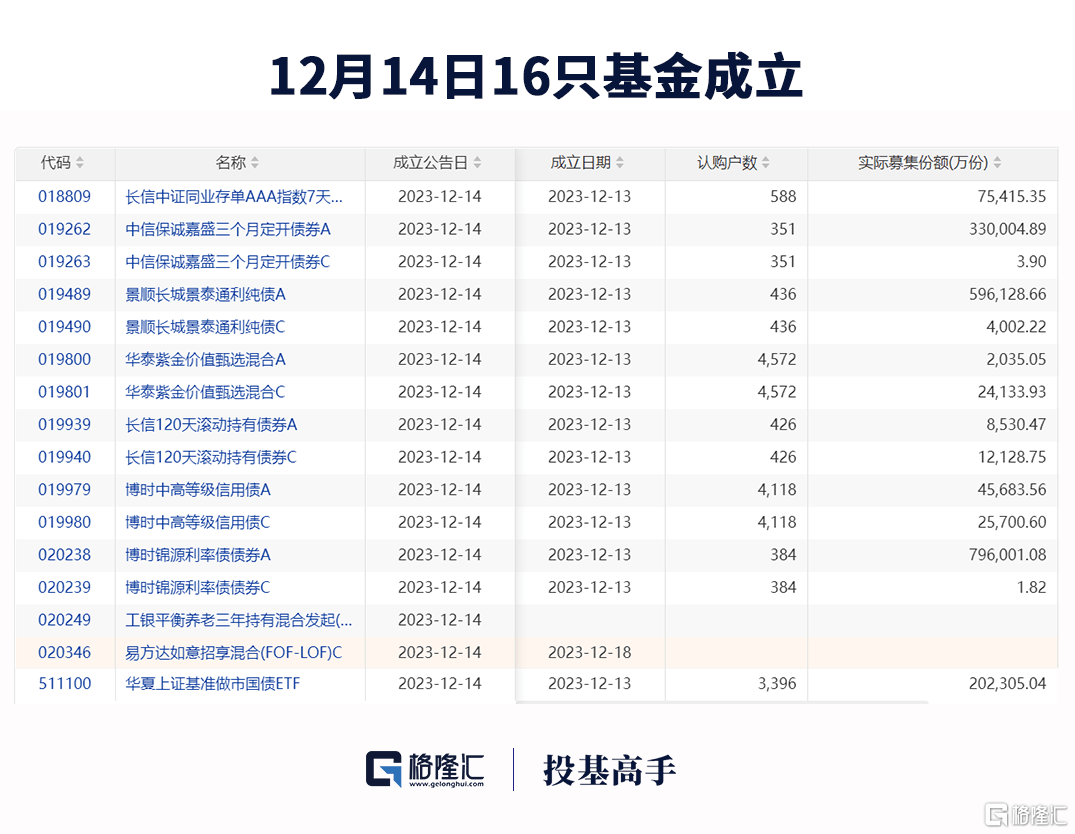Screen dimensions: 1075x834
Task: Open 易方达如意招享混合(FOF-LOF)C fund
Action: coord(234,652)
